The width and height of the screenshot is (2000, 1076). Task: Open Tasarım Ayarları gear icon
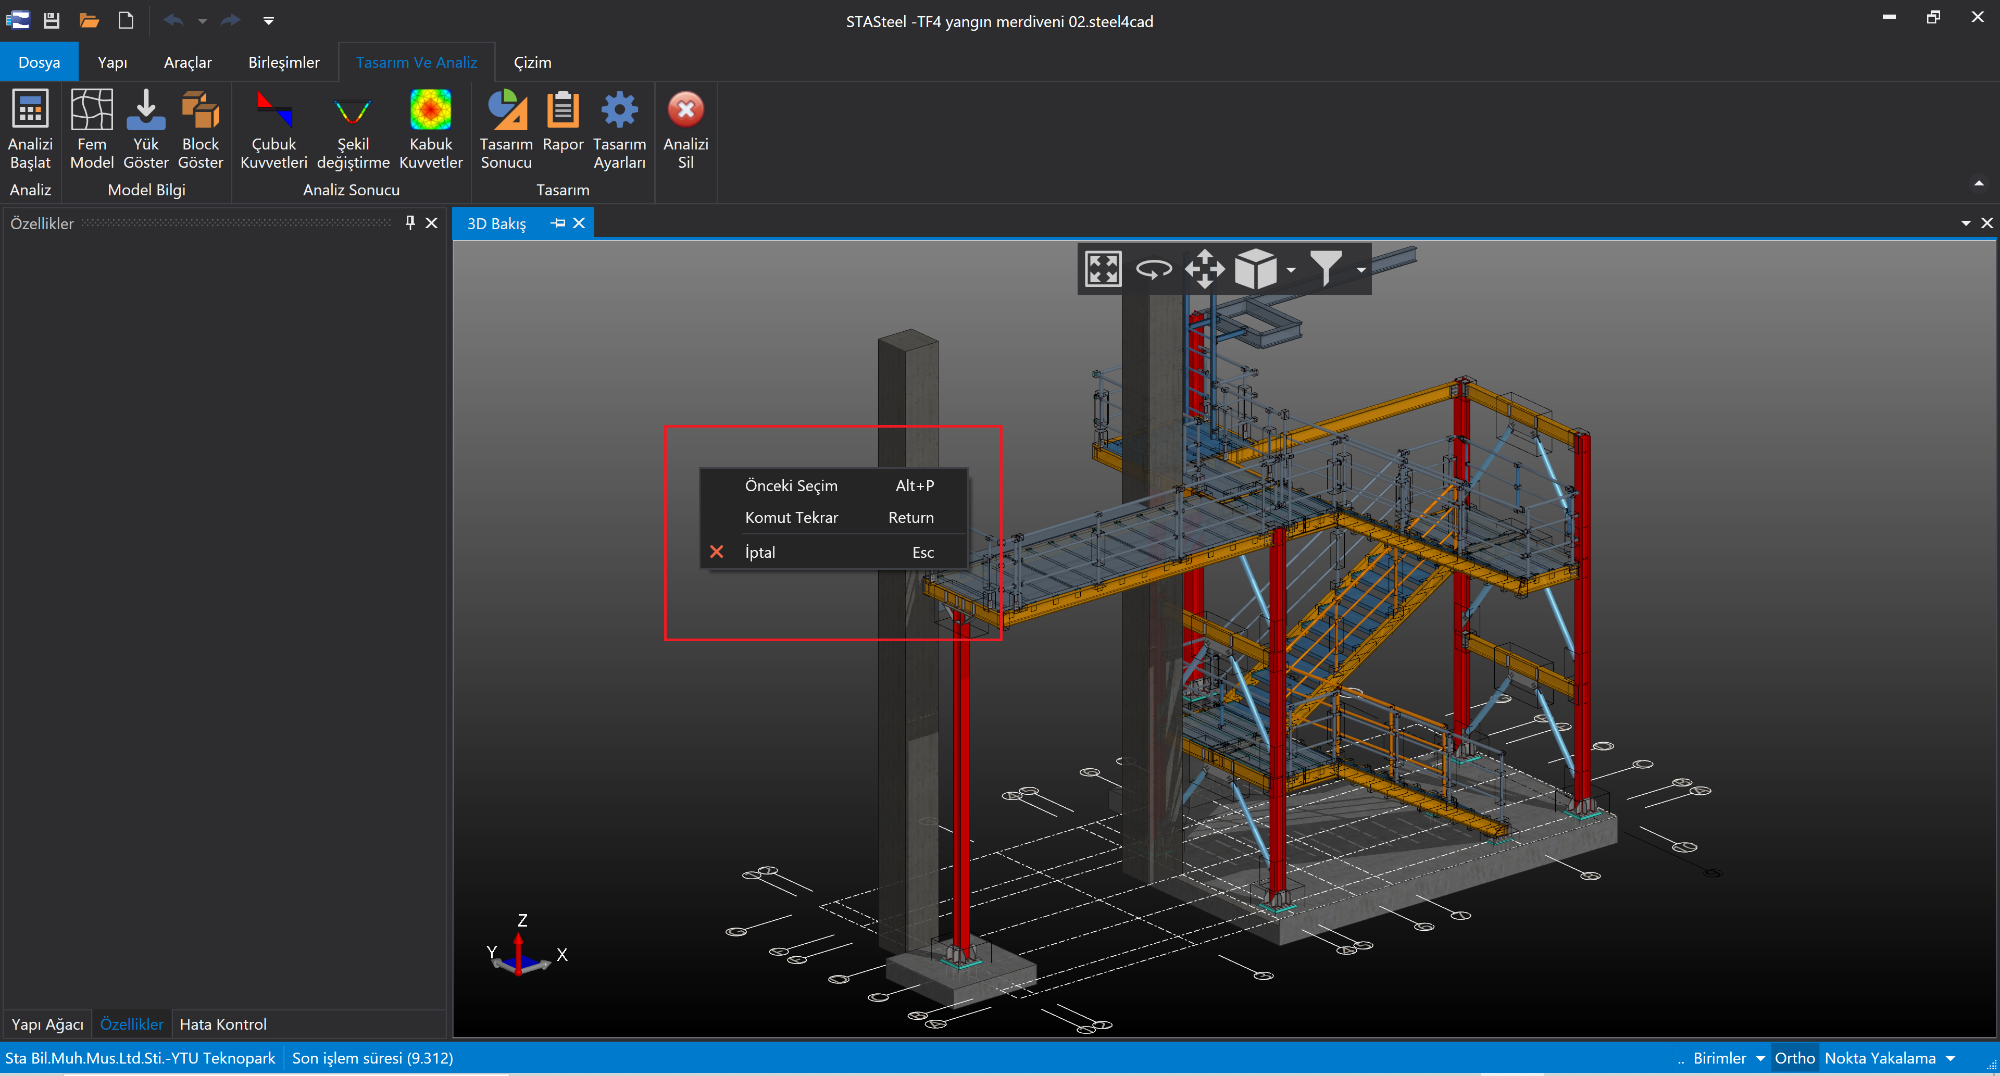click(x=619, y=111)
